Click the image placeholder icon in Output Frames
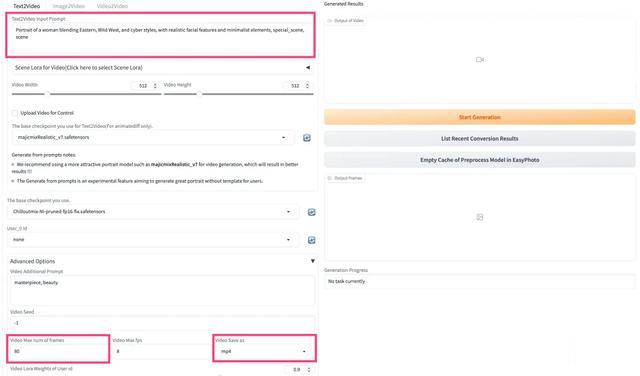This screenshot has height=376, width=640. [480, 217]
